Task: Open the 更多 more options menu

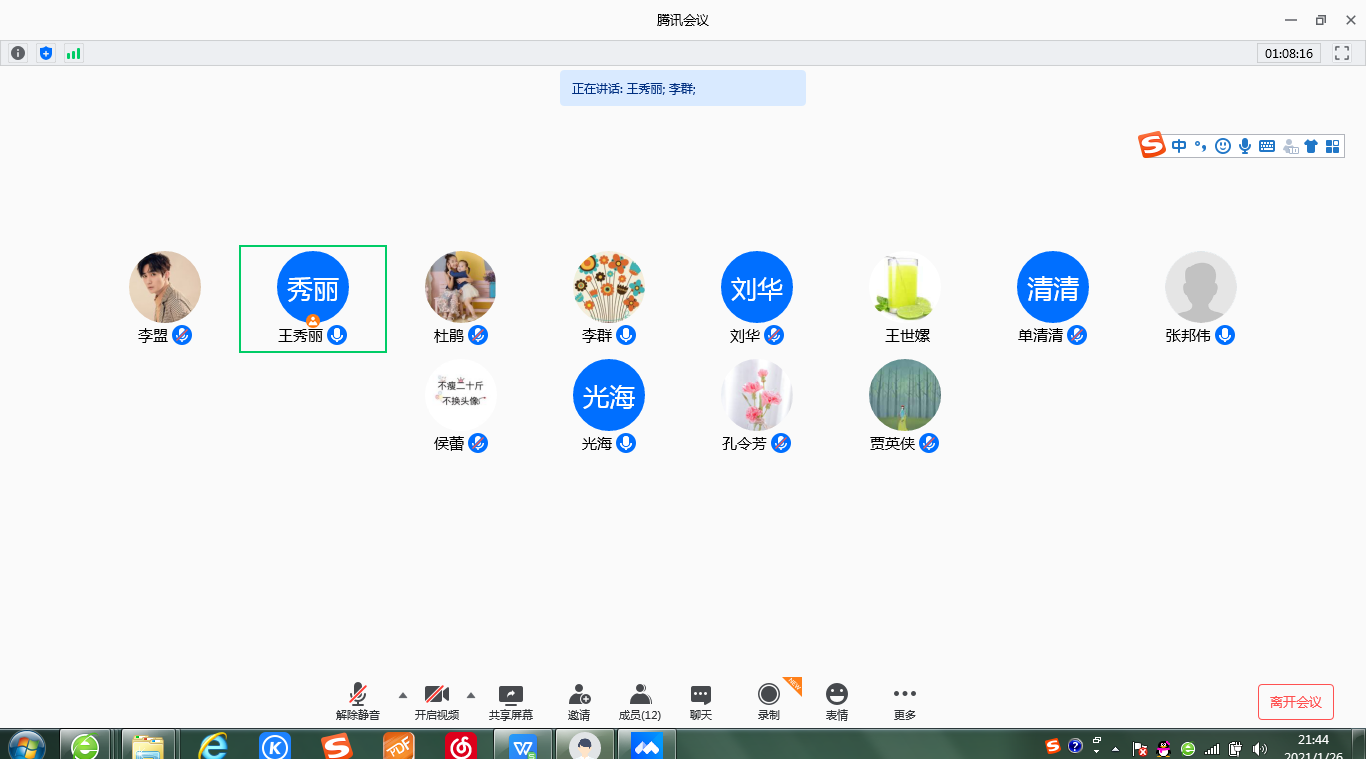Action: pyautogui.click(x=905, y=702)
